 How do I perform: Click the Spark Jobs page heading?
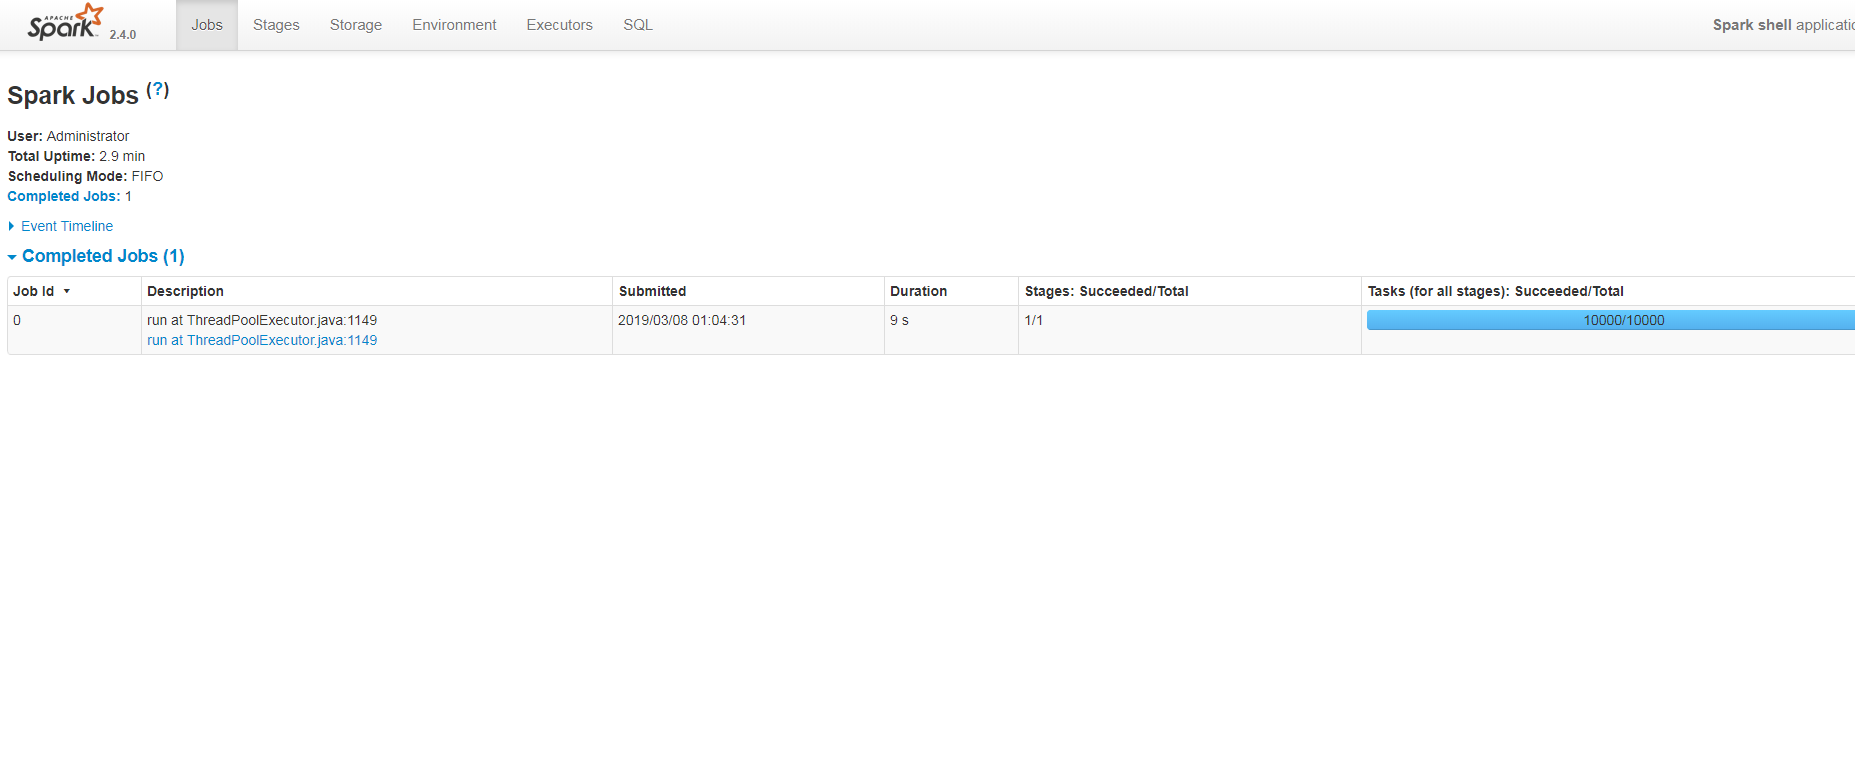pyautogui.click(x=73, y=95)
